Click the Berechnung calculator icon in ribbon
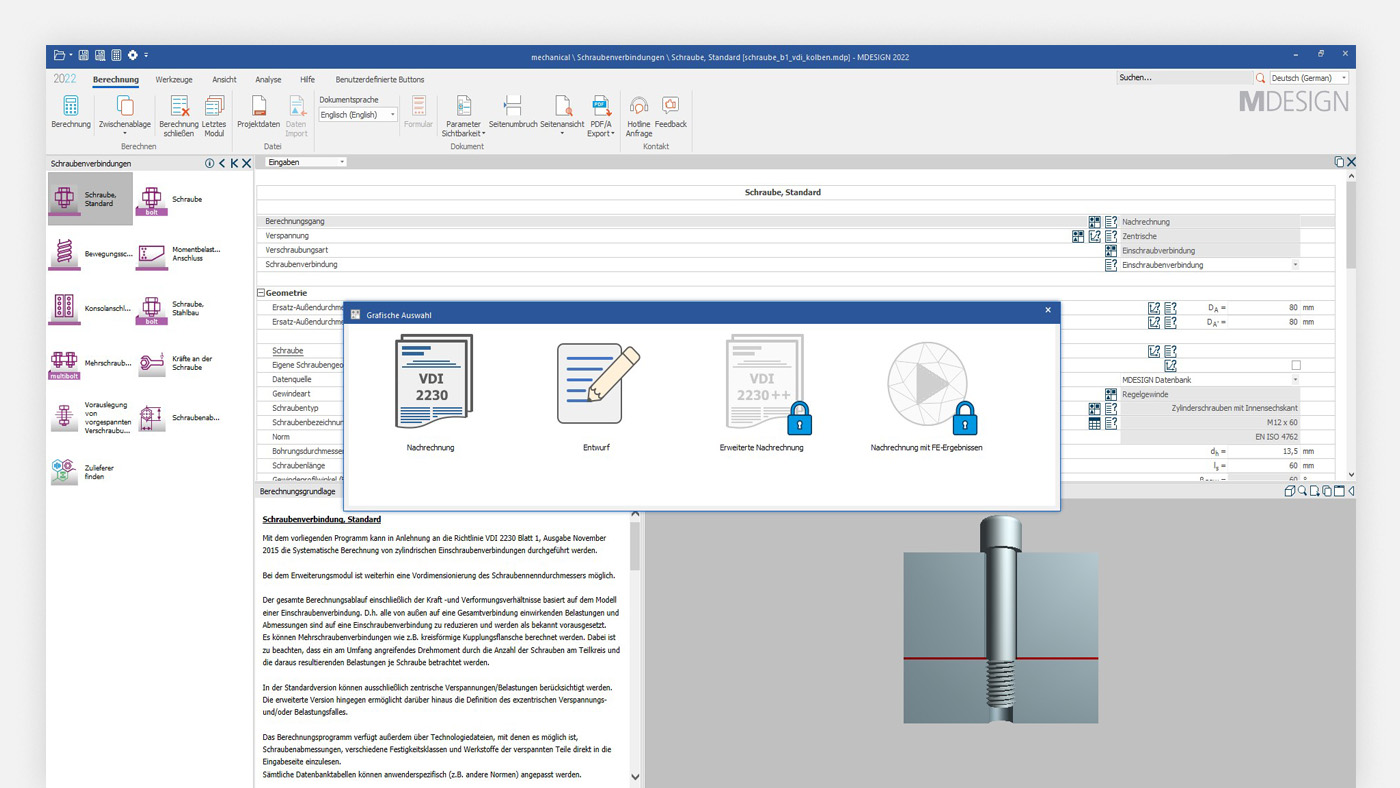This screenshot has width=1400, height=788. tap(71, 106)
